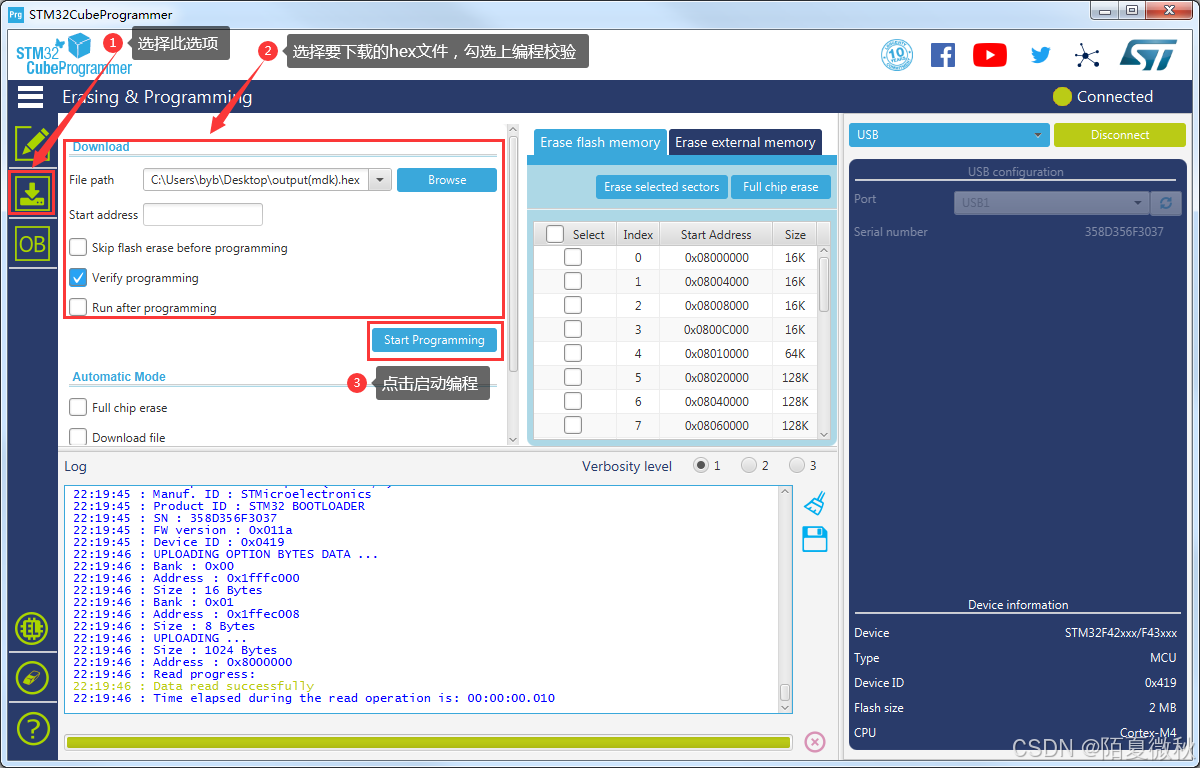Screen dimensions: 1200x768
Task: Switch to Erase external memory tab
Action: (745, 142)
